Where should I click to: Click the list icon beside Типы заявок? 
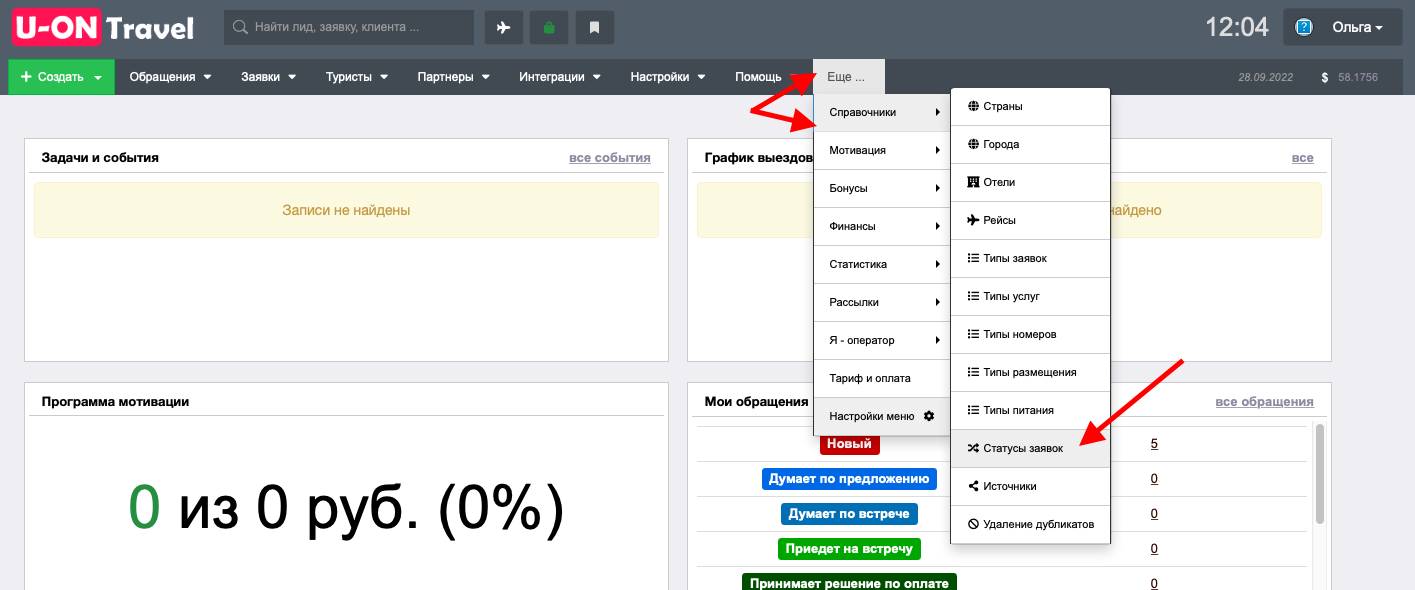[973, 258]
